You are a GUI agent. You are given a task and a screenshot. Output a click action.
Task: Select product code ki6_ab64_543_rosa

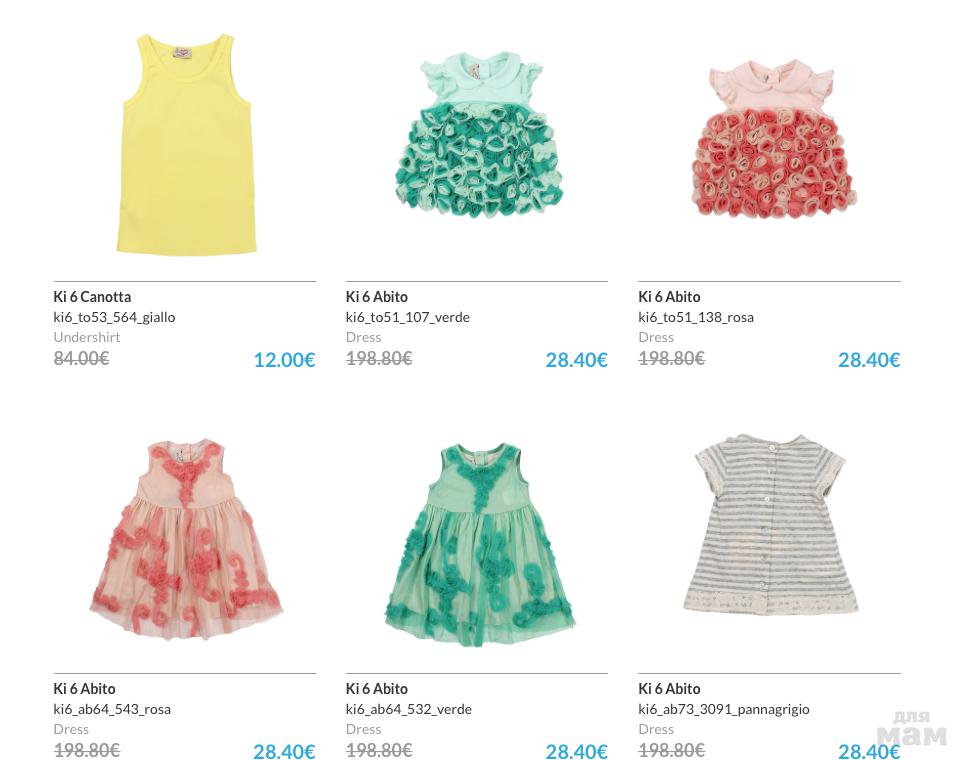(112, 709)
